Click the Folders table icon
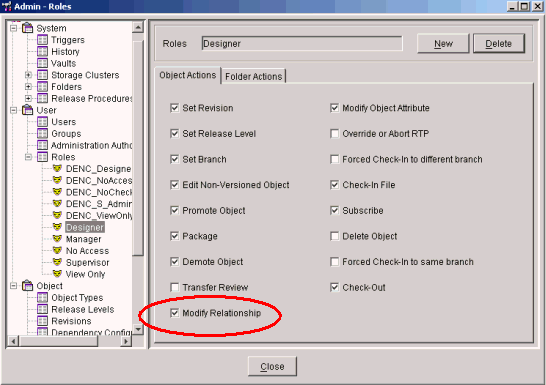The image size is (546, 385). pyautogui.click(x=42, y=87)
